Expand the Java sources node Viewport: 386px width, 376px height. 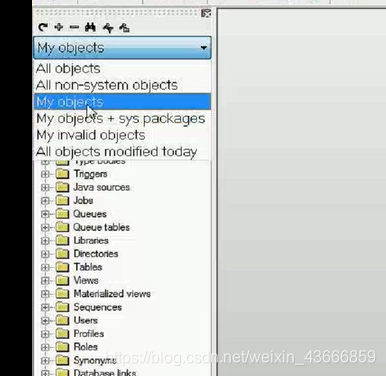point(45,187)
